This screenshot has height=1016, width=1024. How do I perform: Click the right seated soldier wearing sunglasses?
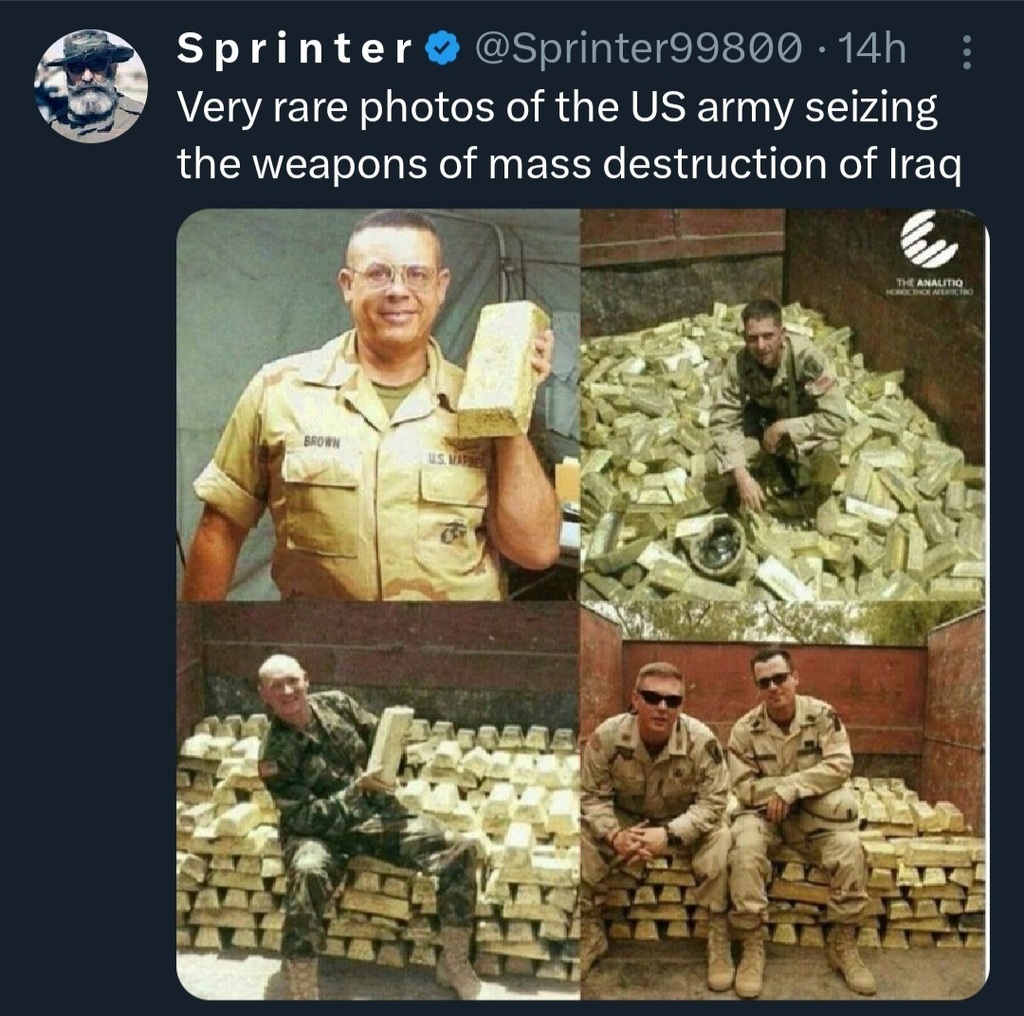click(793, 816)
